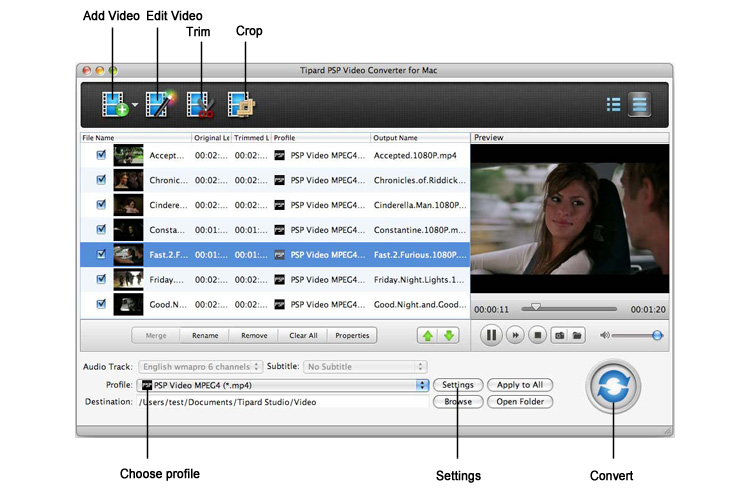Toggle the Fast.2.Furious row checkbox
The height and width of the screenshot is (500, 750).
(101, 254)
